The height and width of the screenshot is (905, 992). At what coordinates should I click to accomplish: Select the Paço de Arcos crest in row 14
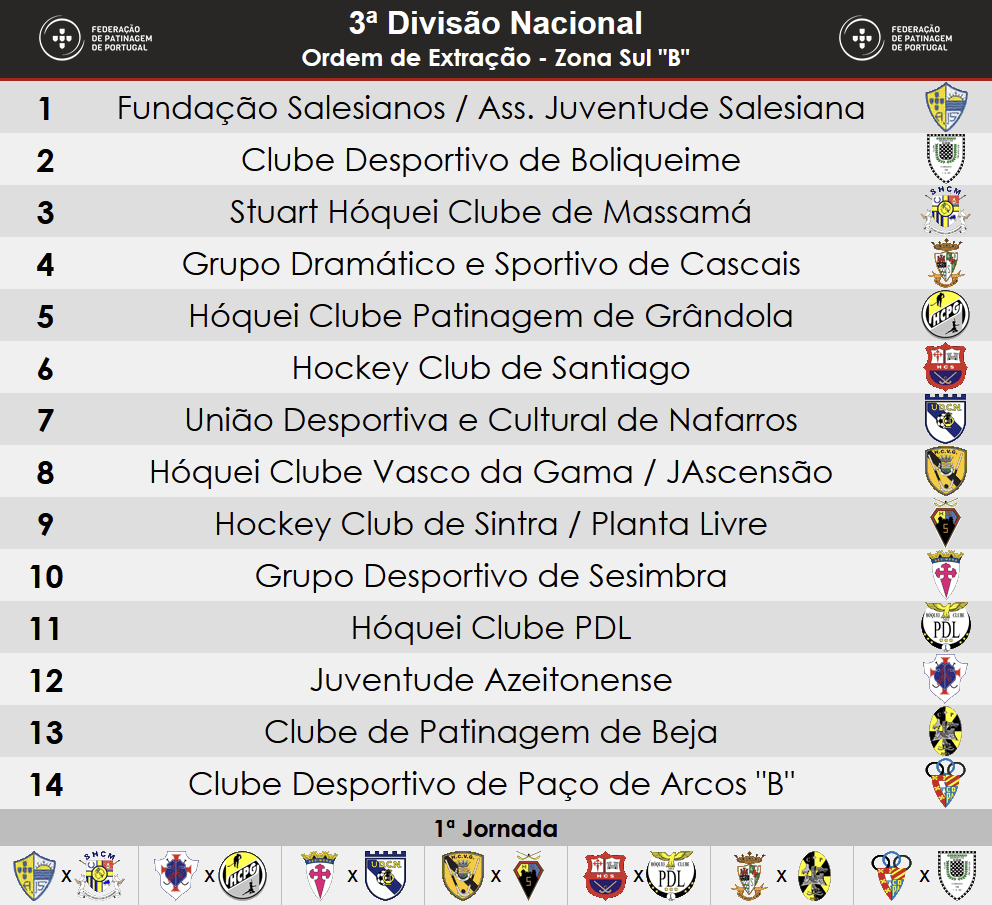pos(945,783)
